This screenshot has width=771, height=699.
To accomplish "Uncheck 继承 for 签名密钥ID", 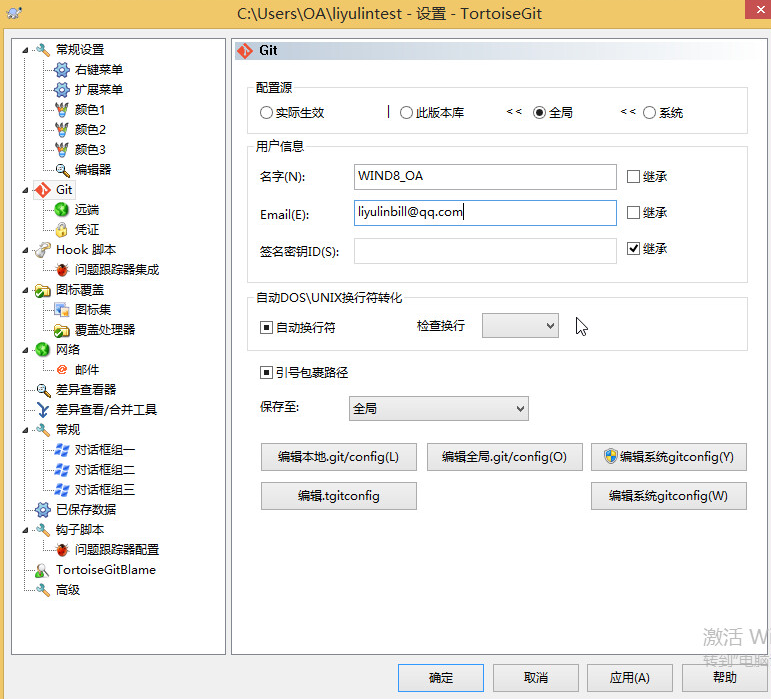I will (633, 248).
